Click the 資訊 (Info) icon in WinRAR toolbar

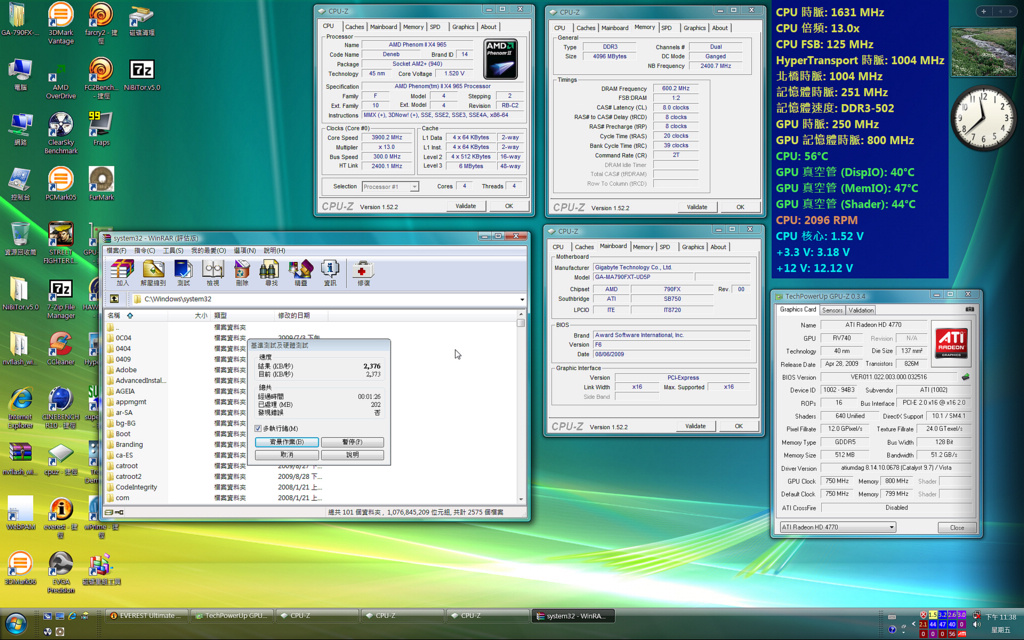[330, 272]
